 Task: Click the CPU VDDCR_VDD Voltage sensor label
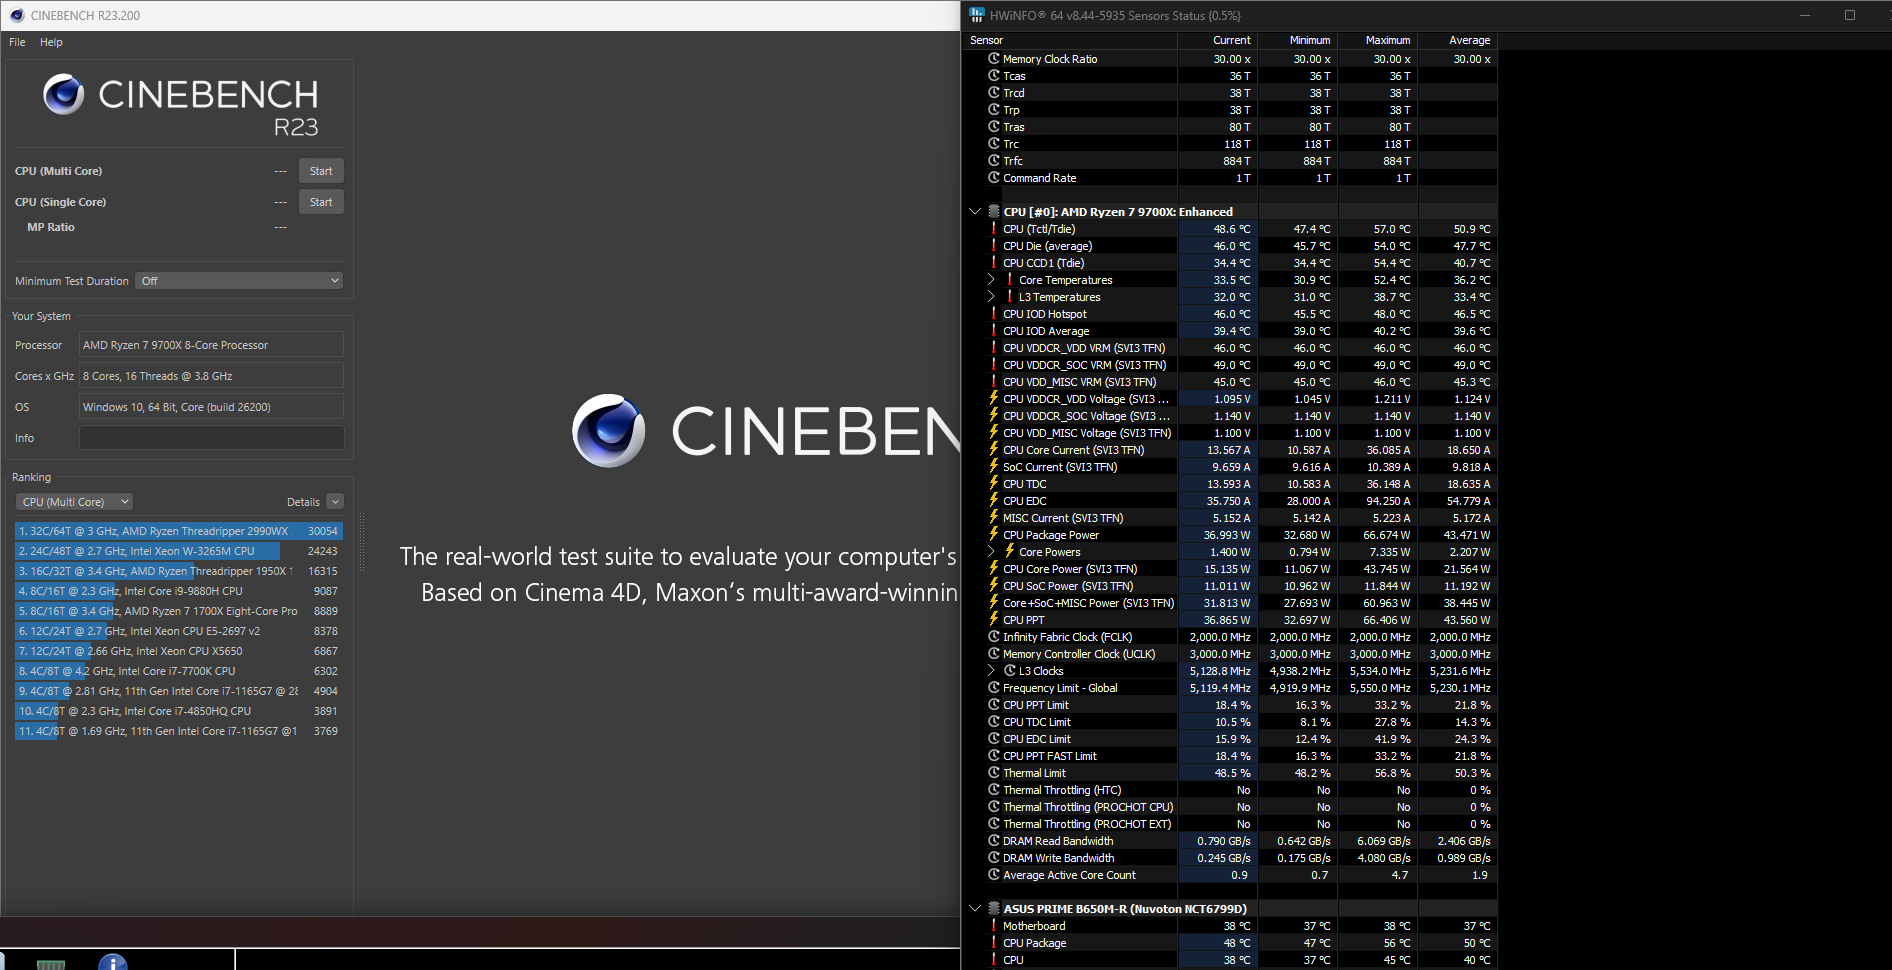point(1086,399)
